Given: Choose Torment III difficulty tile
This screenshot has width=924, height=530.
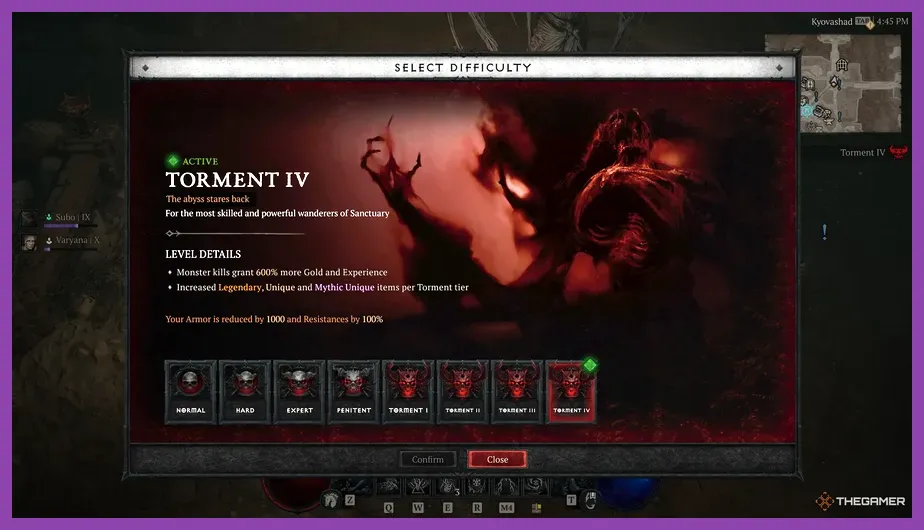Looking at the screenshot, I should [517, 391].
